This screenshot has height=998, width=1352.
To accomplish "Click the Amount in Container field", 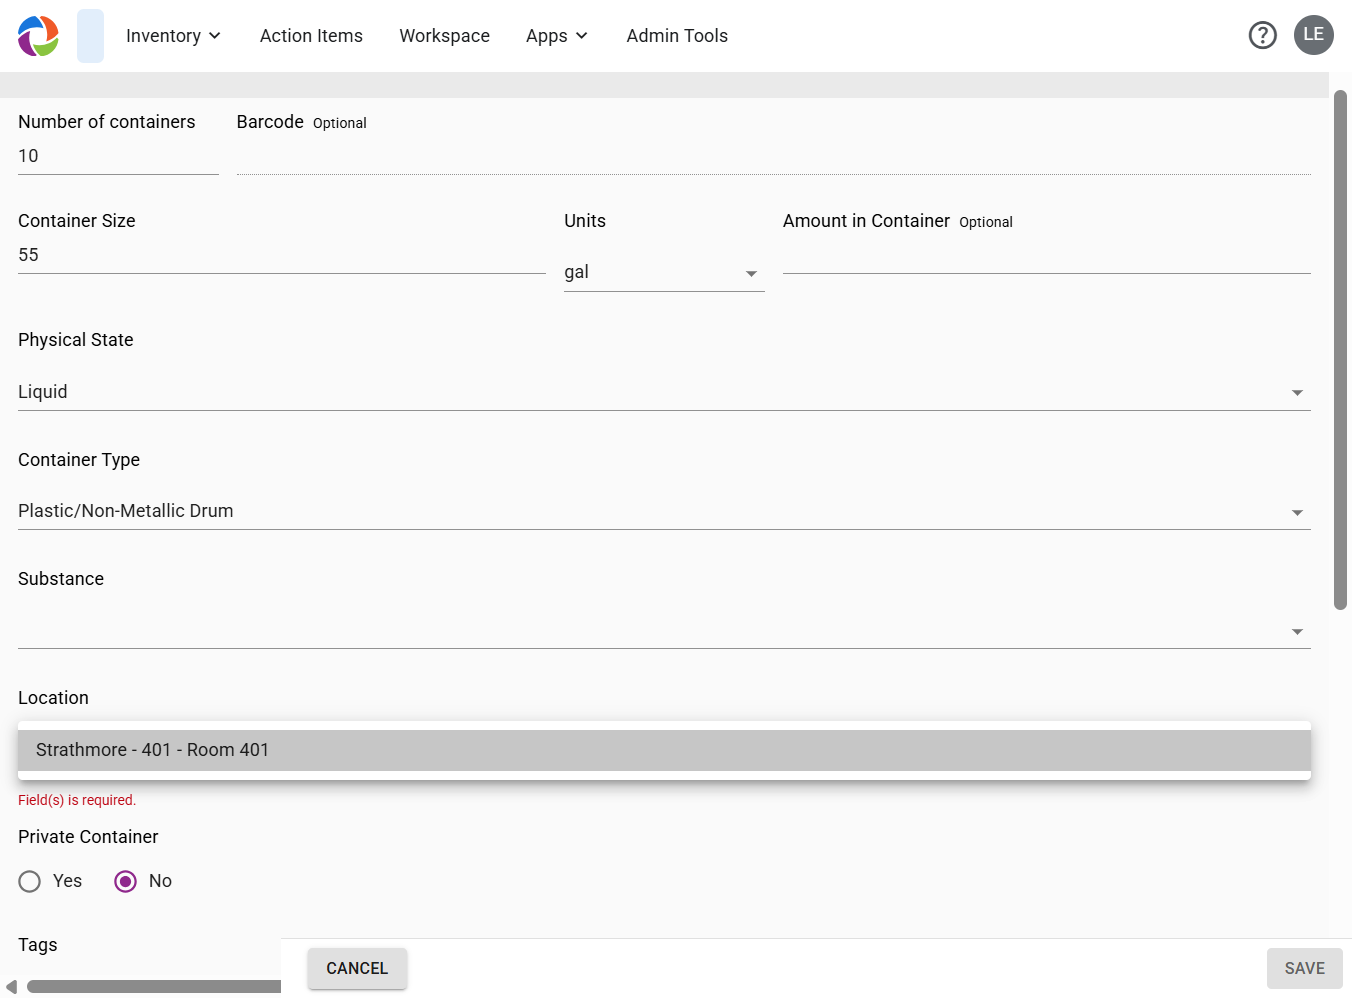I will tap(1047, 255).
